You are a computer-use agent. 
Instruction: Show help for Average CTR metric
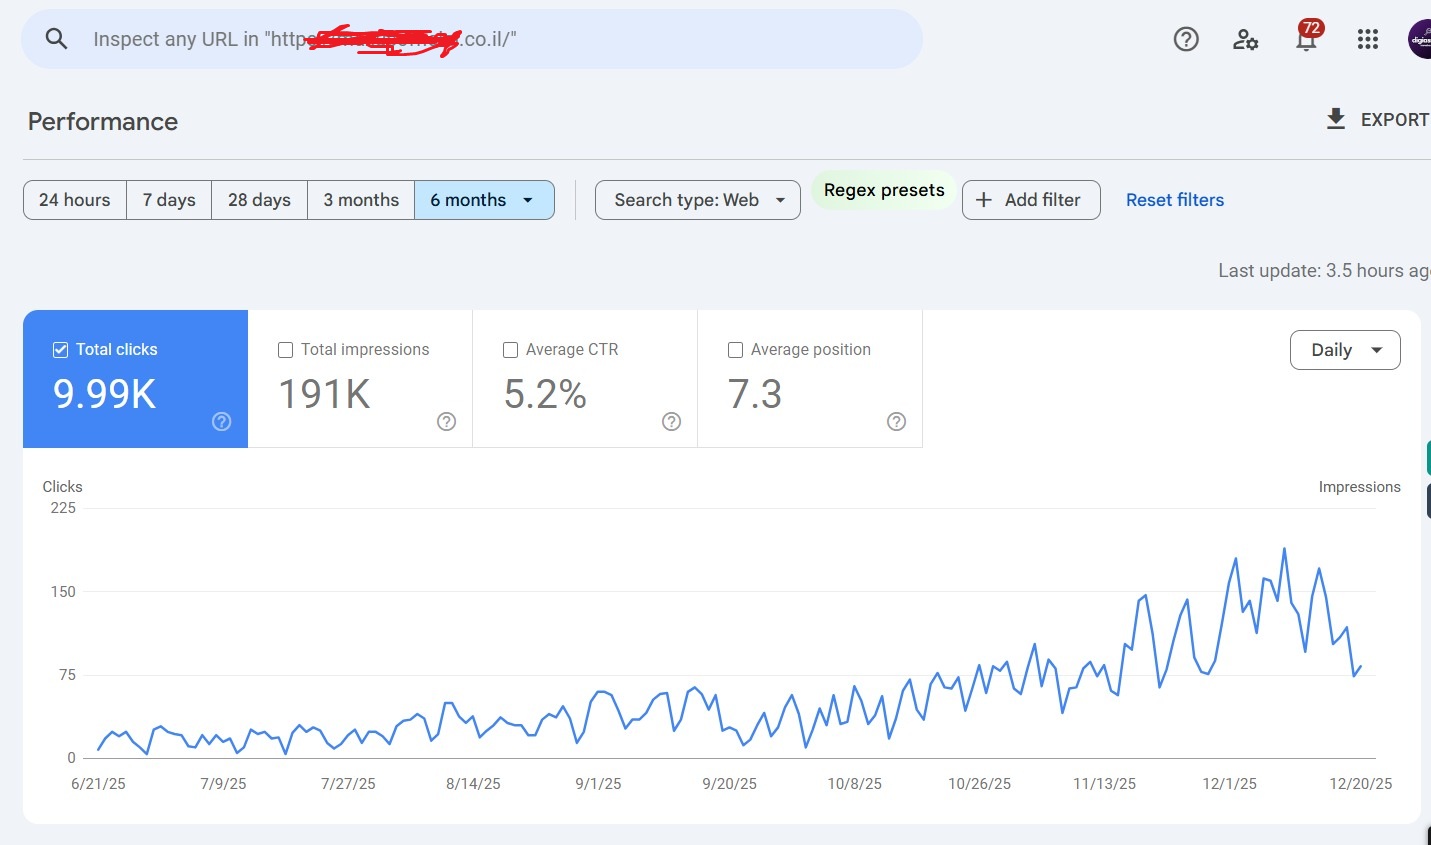pyautogui.click(x=672, y=422)
